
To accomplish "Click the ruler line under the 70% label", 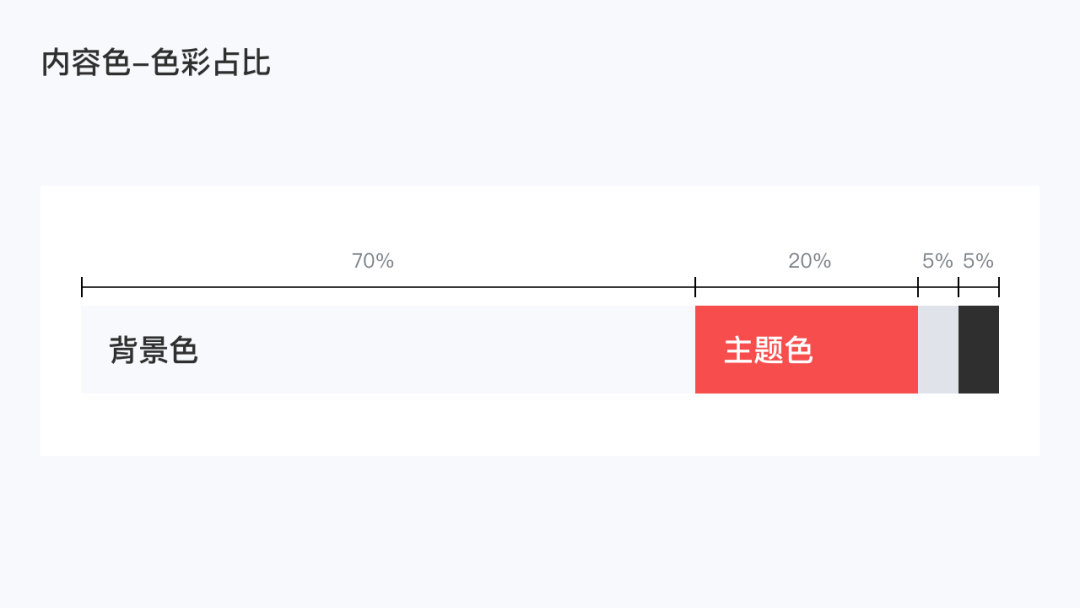I will point(388,287).
